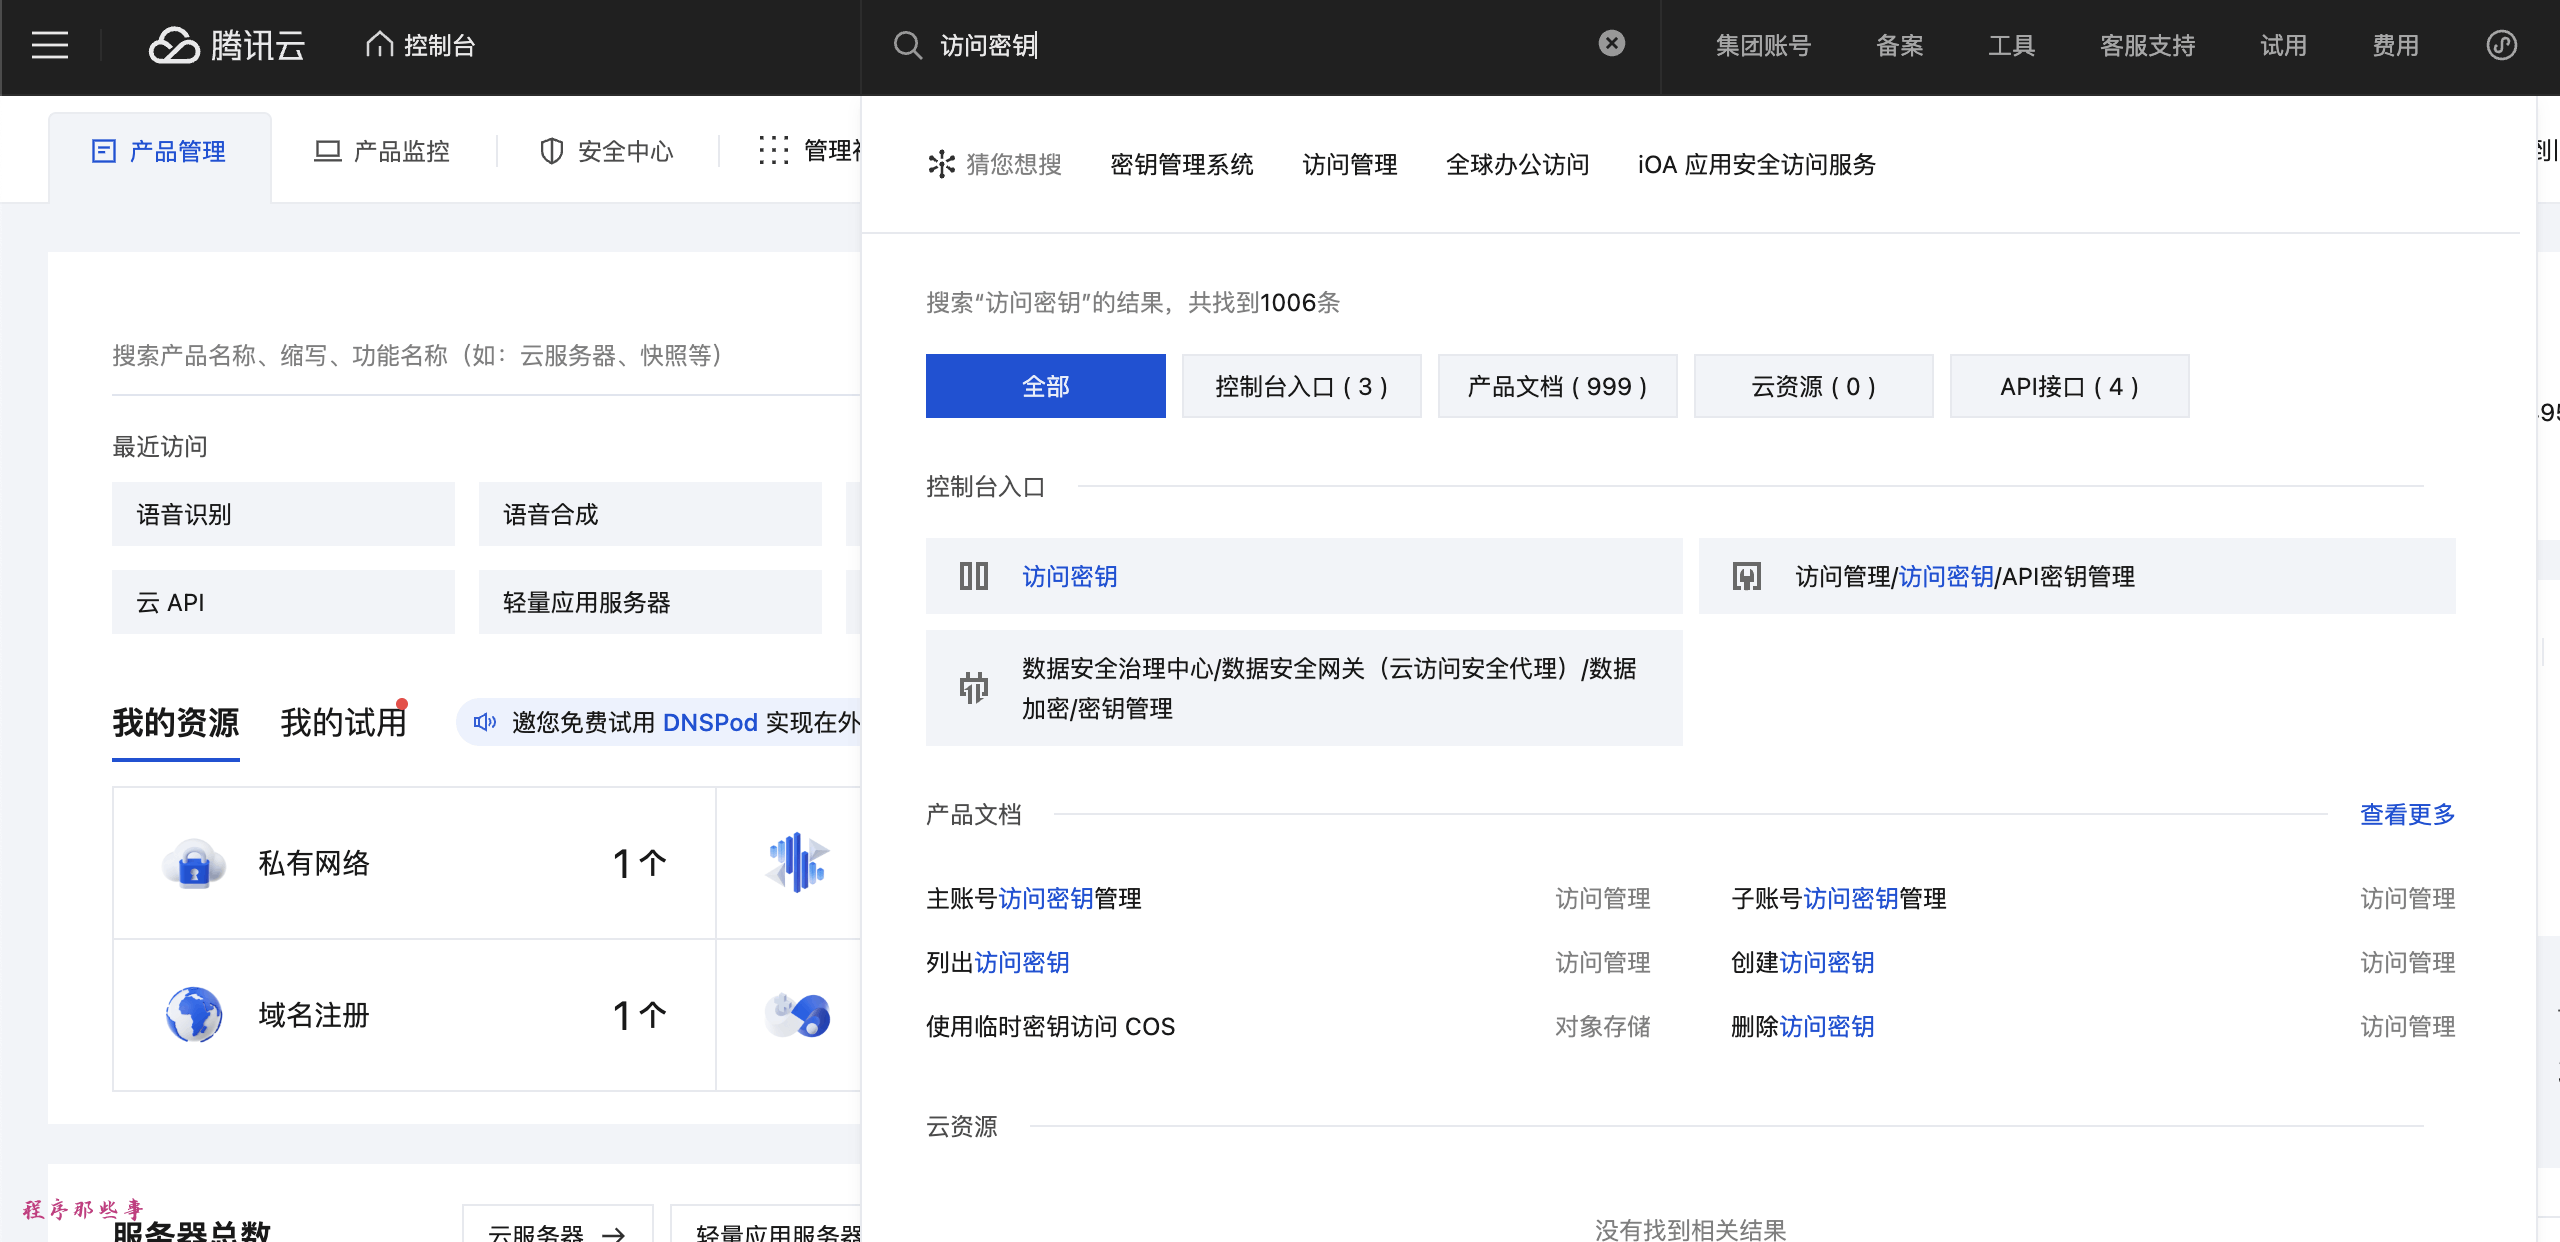Click API密钥管理 entry icon
Screen dimensions: 2560x1242
point(1746,576)
